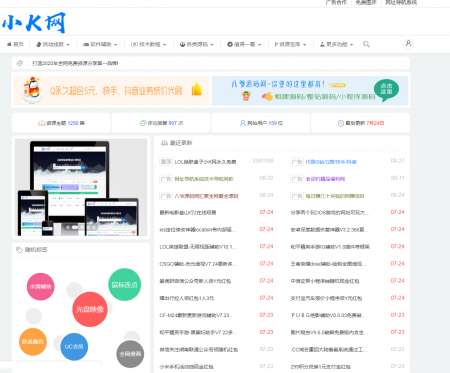Expand the 更多功能 dropdown with person icon
The image size is (450, 373).
pos(336,44)
